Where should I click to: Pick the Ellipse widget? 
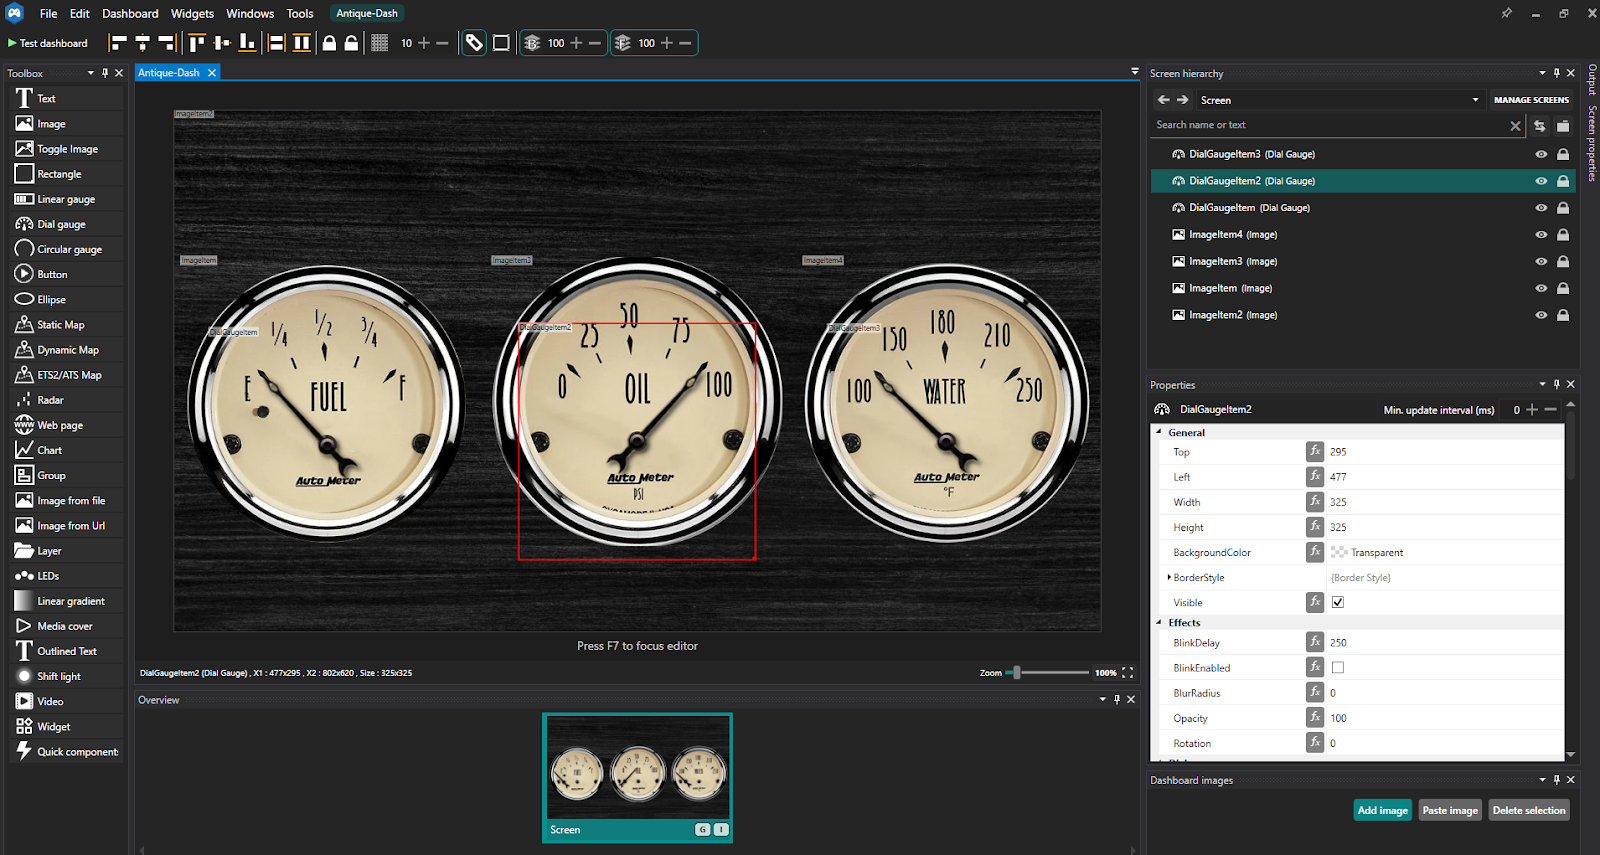[67, 299]
